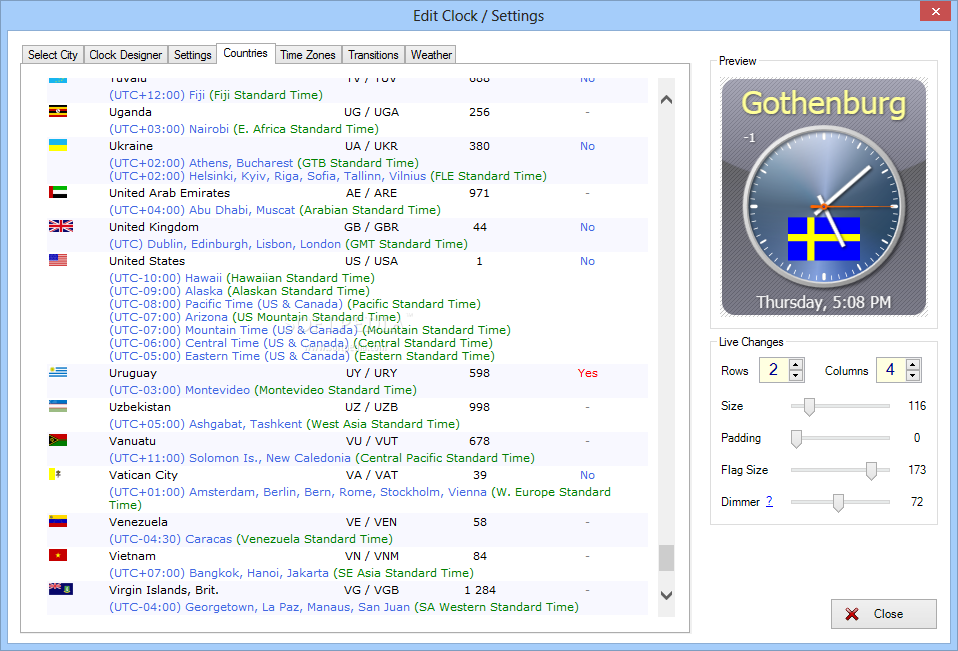Click the Flag Size slider handle

point(871,471)
